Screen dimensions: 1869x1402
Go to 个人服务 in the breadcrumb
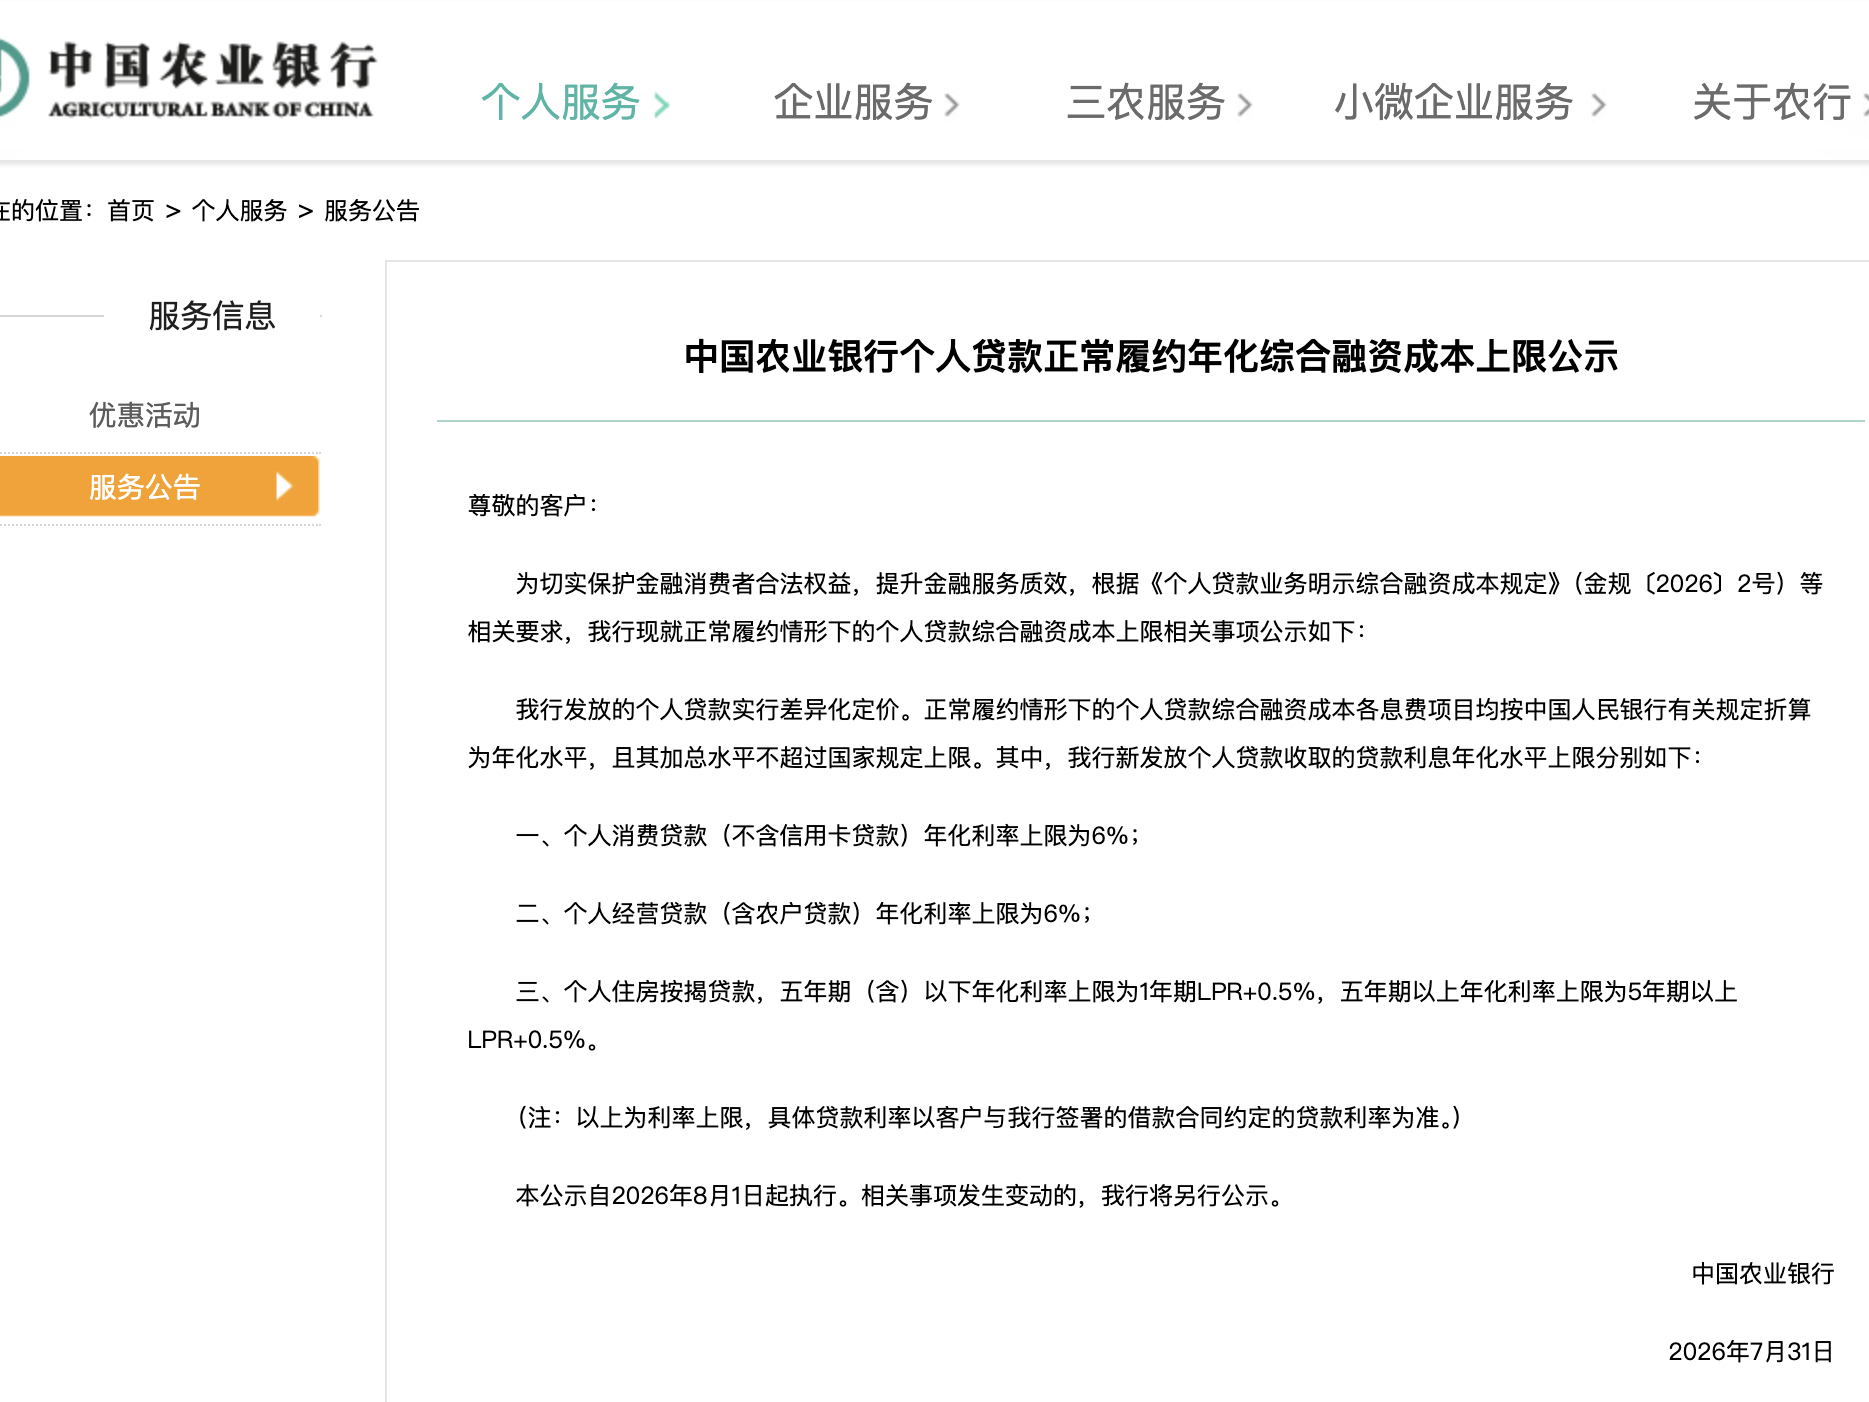pyautogui.click(x=239, y=211)
